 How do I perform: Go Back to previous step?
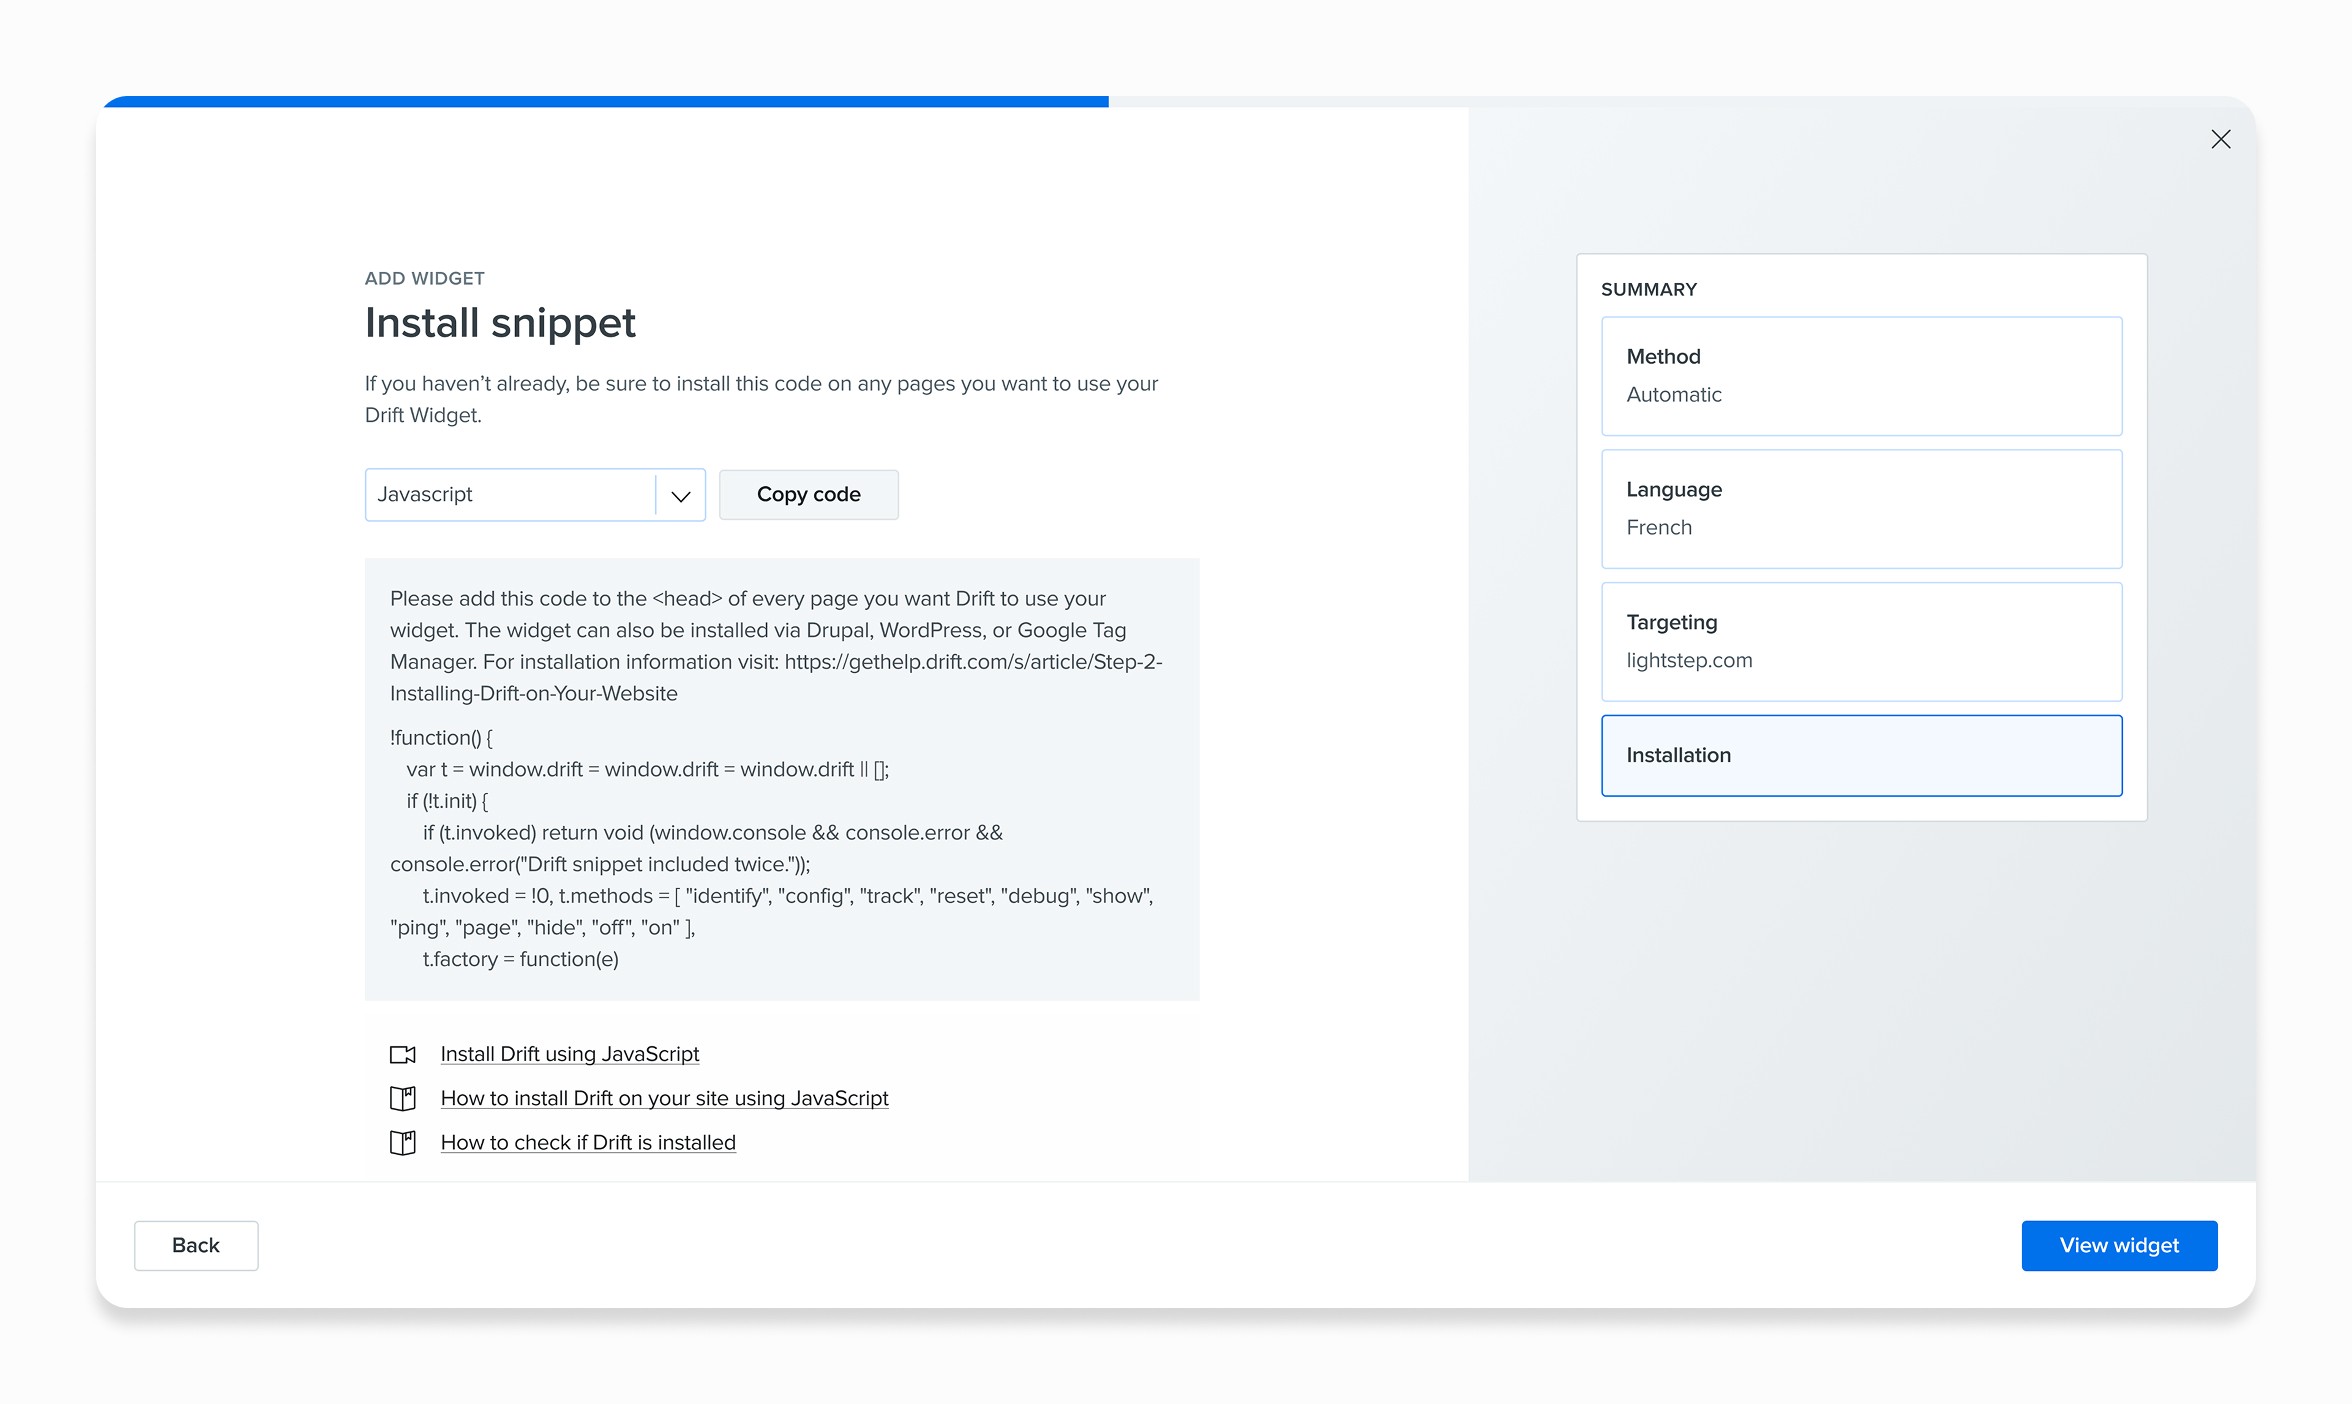(196, 1246)
